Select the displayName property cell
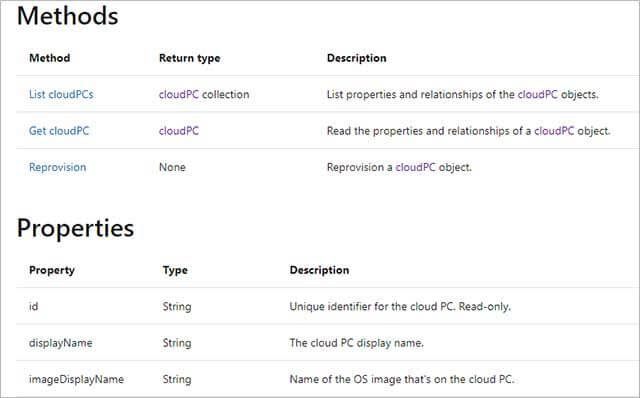The image size is (640, 398). coord(61,343)
